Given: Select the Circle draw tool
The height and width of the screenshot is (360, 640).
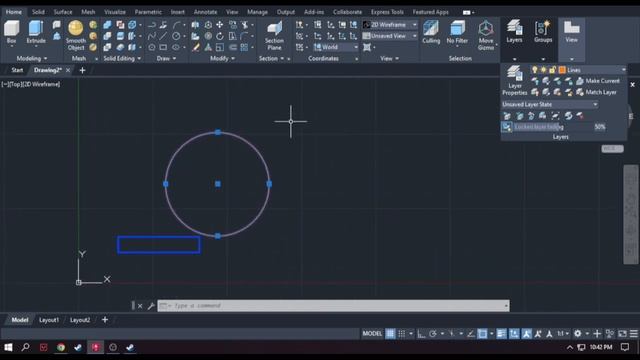Looking at the screenshot, I should click(x=176, y=36).
